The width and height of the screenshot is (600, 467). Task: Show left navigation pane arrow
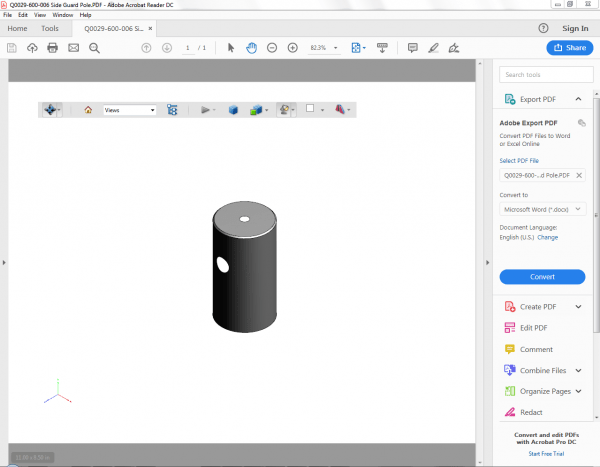pyautogui.click(x=4, y=263)
